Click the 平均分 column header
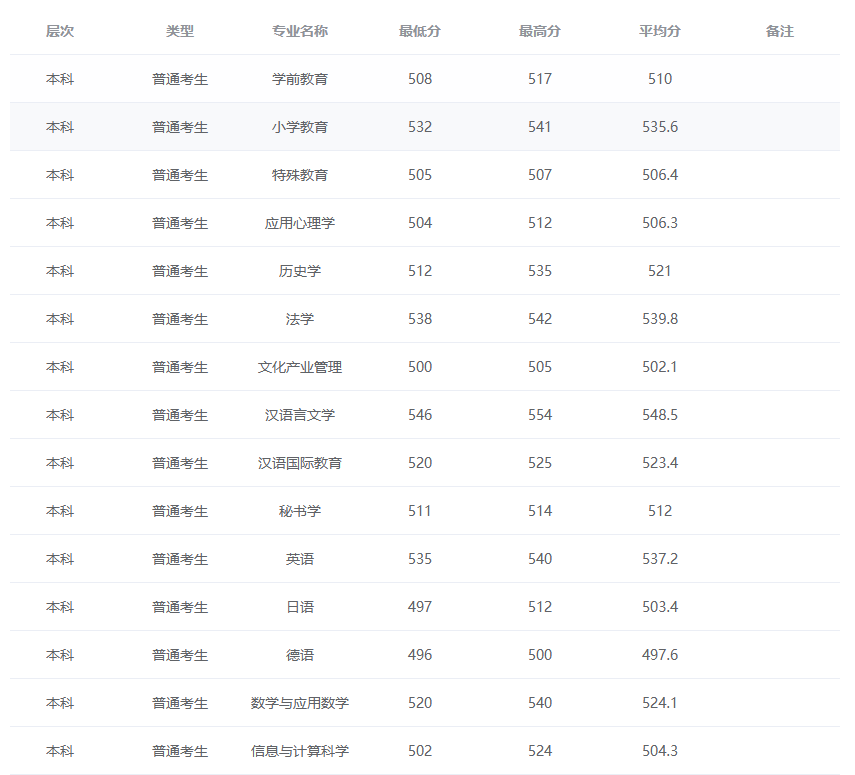The height and width of the screenshot is (775, 855). pyautogui.click(x=660, y=31)
